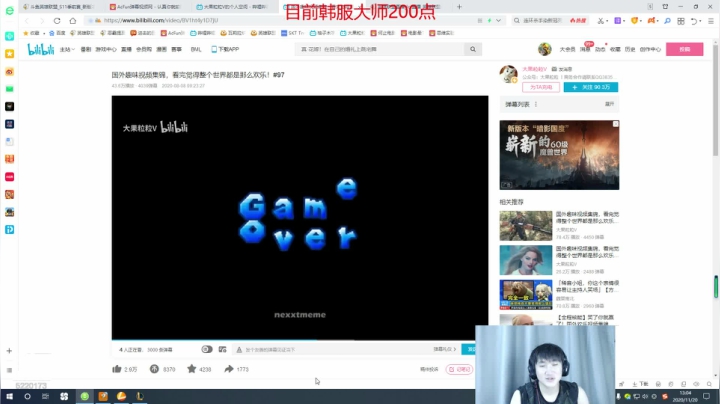
Task: Open 赛事 in bilibili navigation
Action: point(176,49)
